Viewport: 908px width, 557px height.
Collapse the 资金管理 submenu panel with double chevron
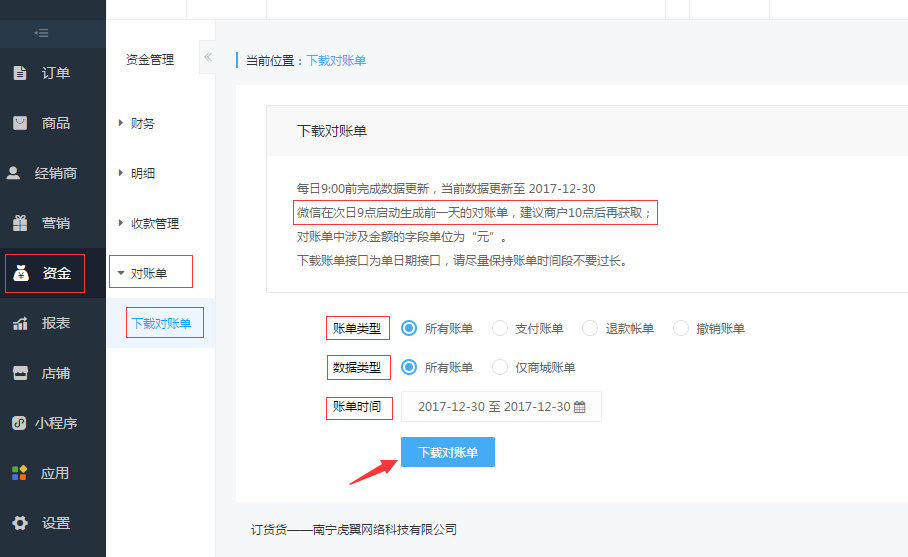(208, 57)
